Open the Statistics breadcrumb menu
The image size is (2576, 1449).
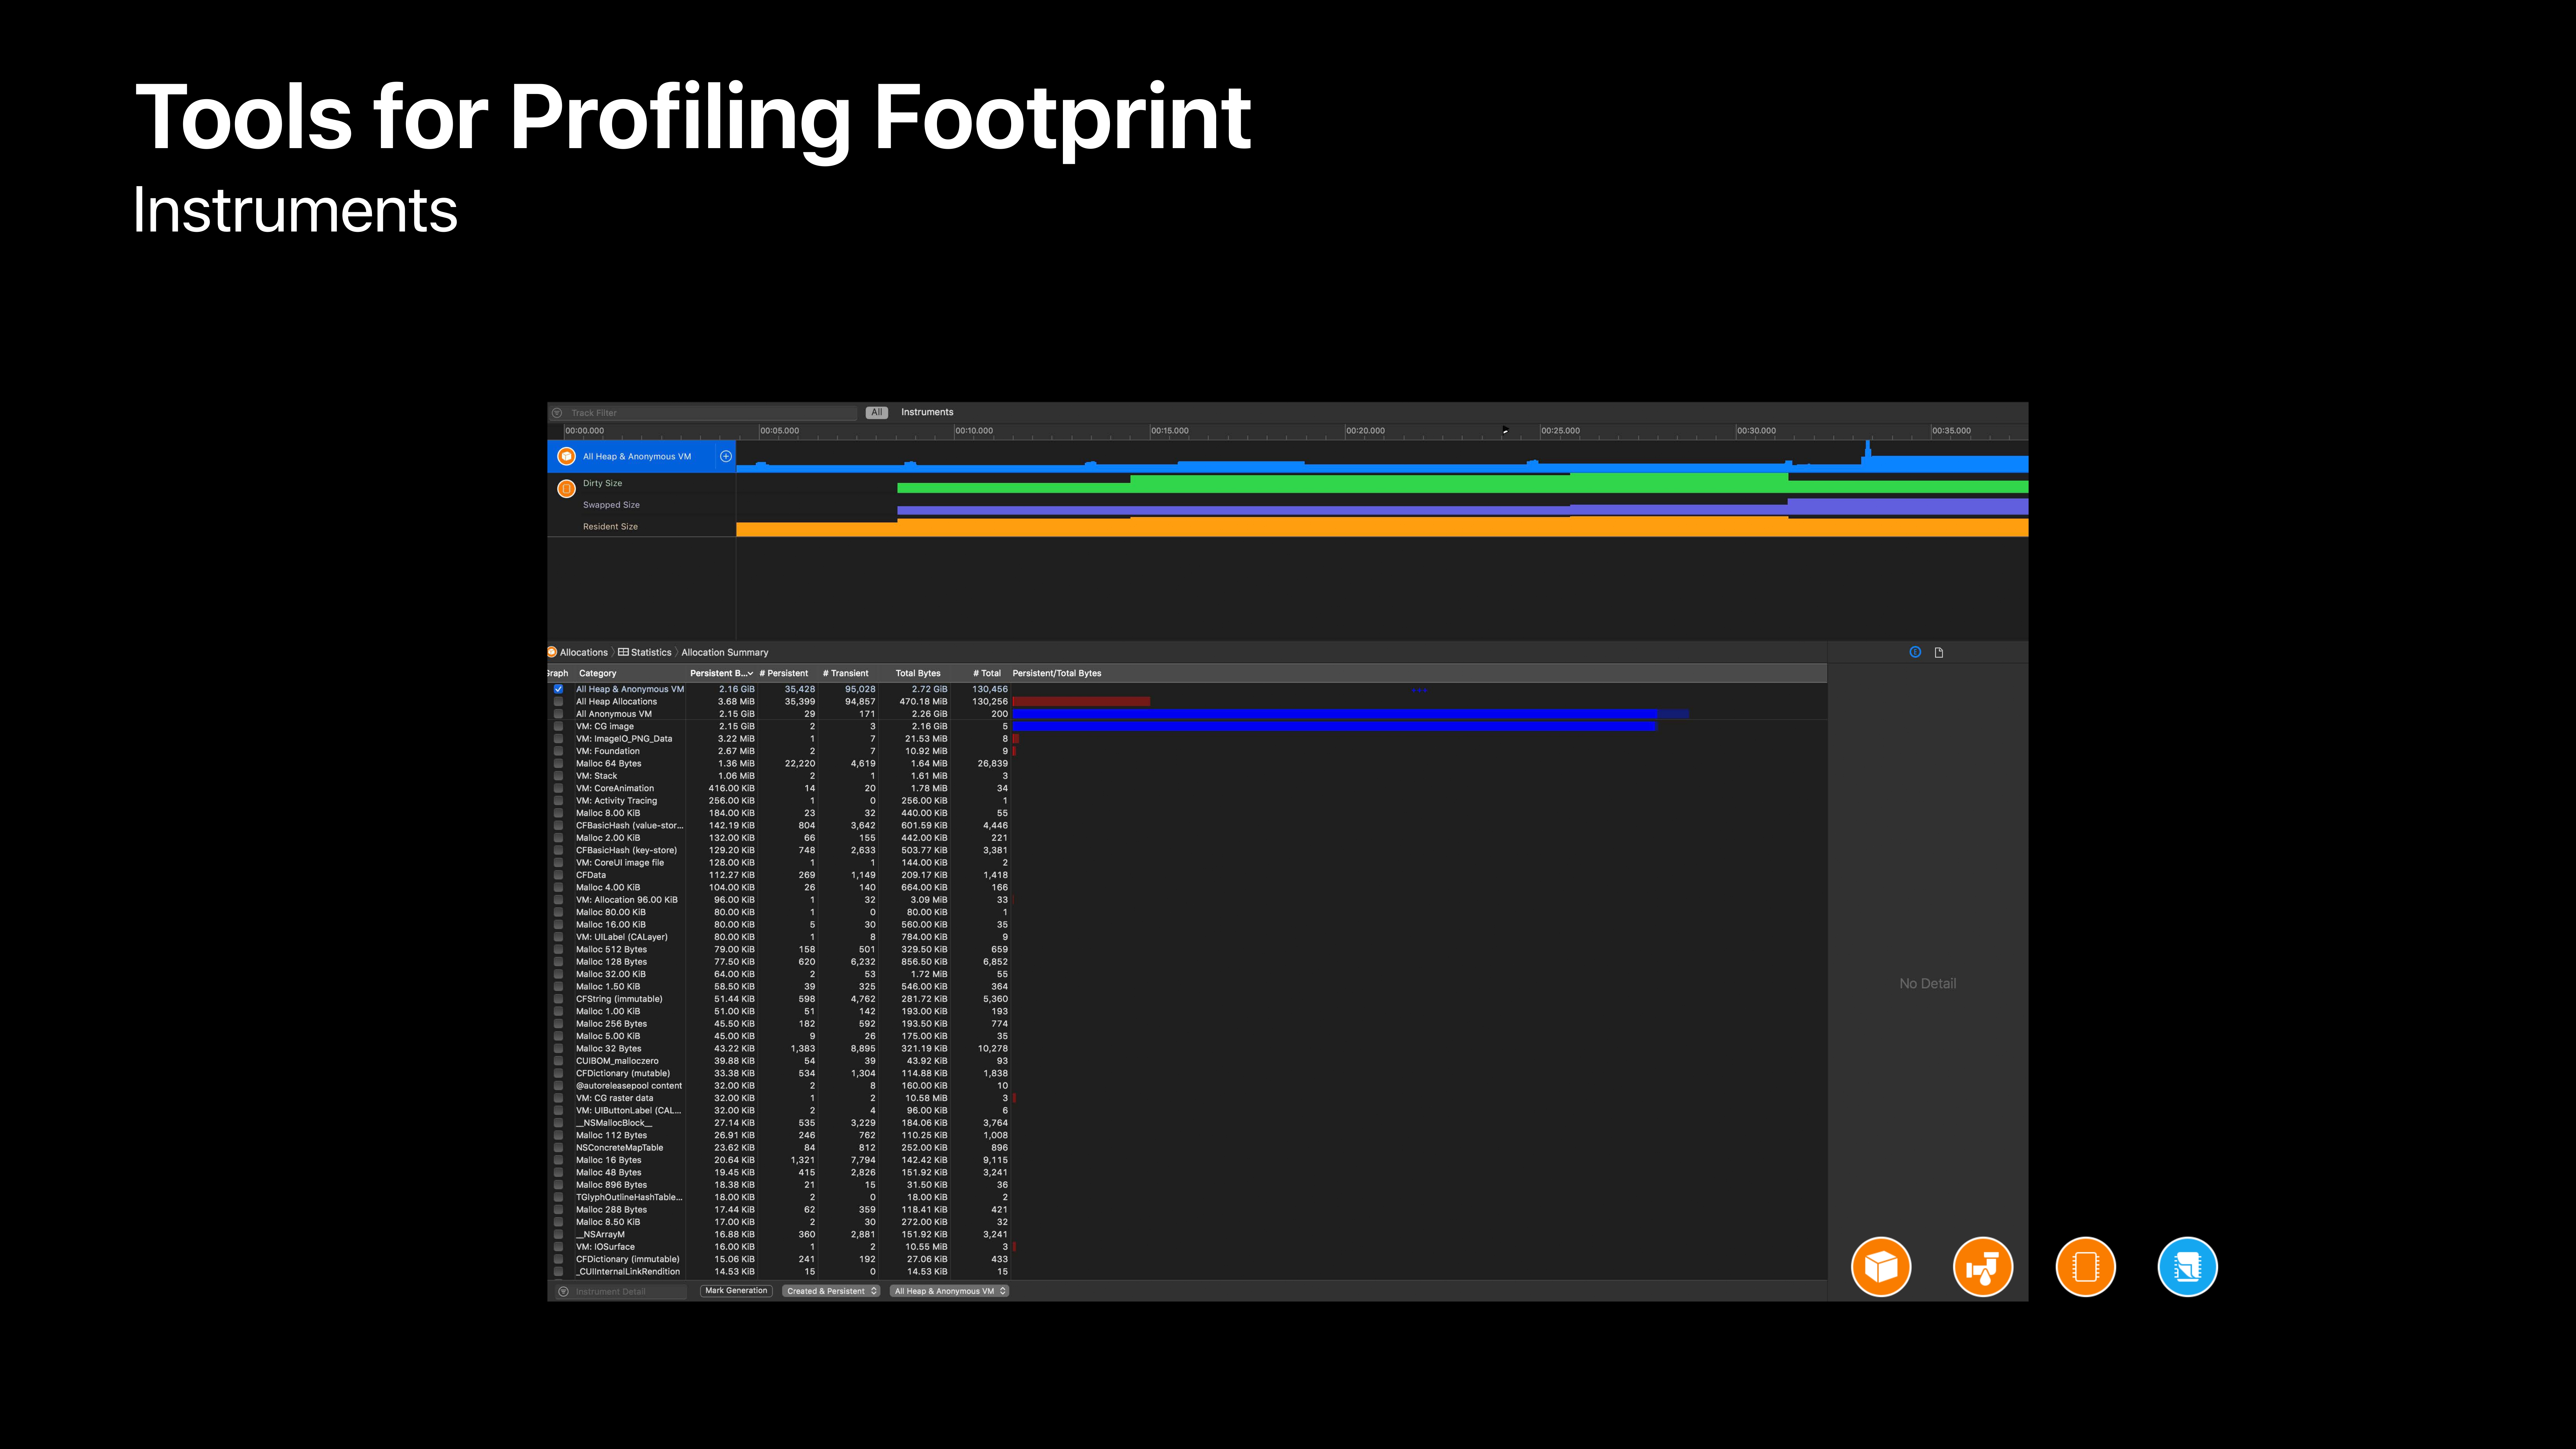[x=645, y=652]
